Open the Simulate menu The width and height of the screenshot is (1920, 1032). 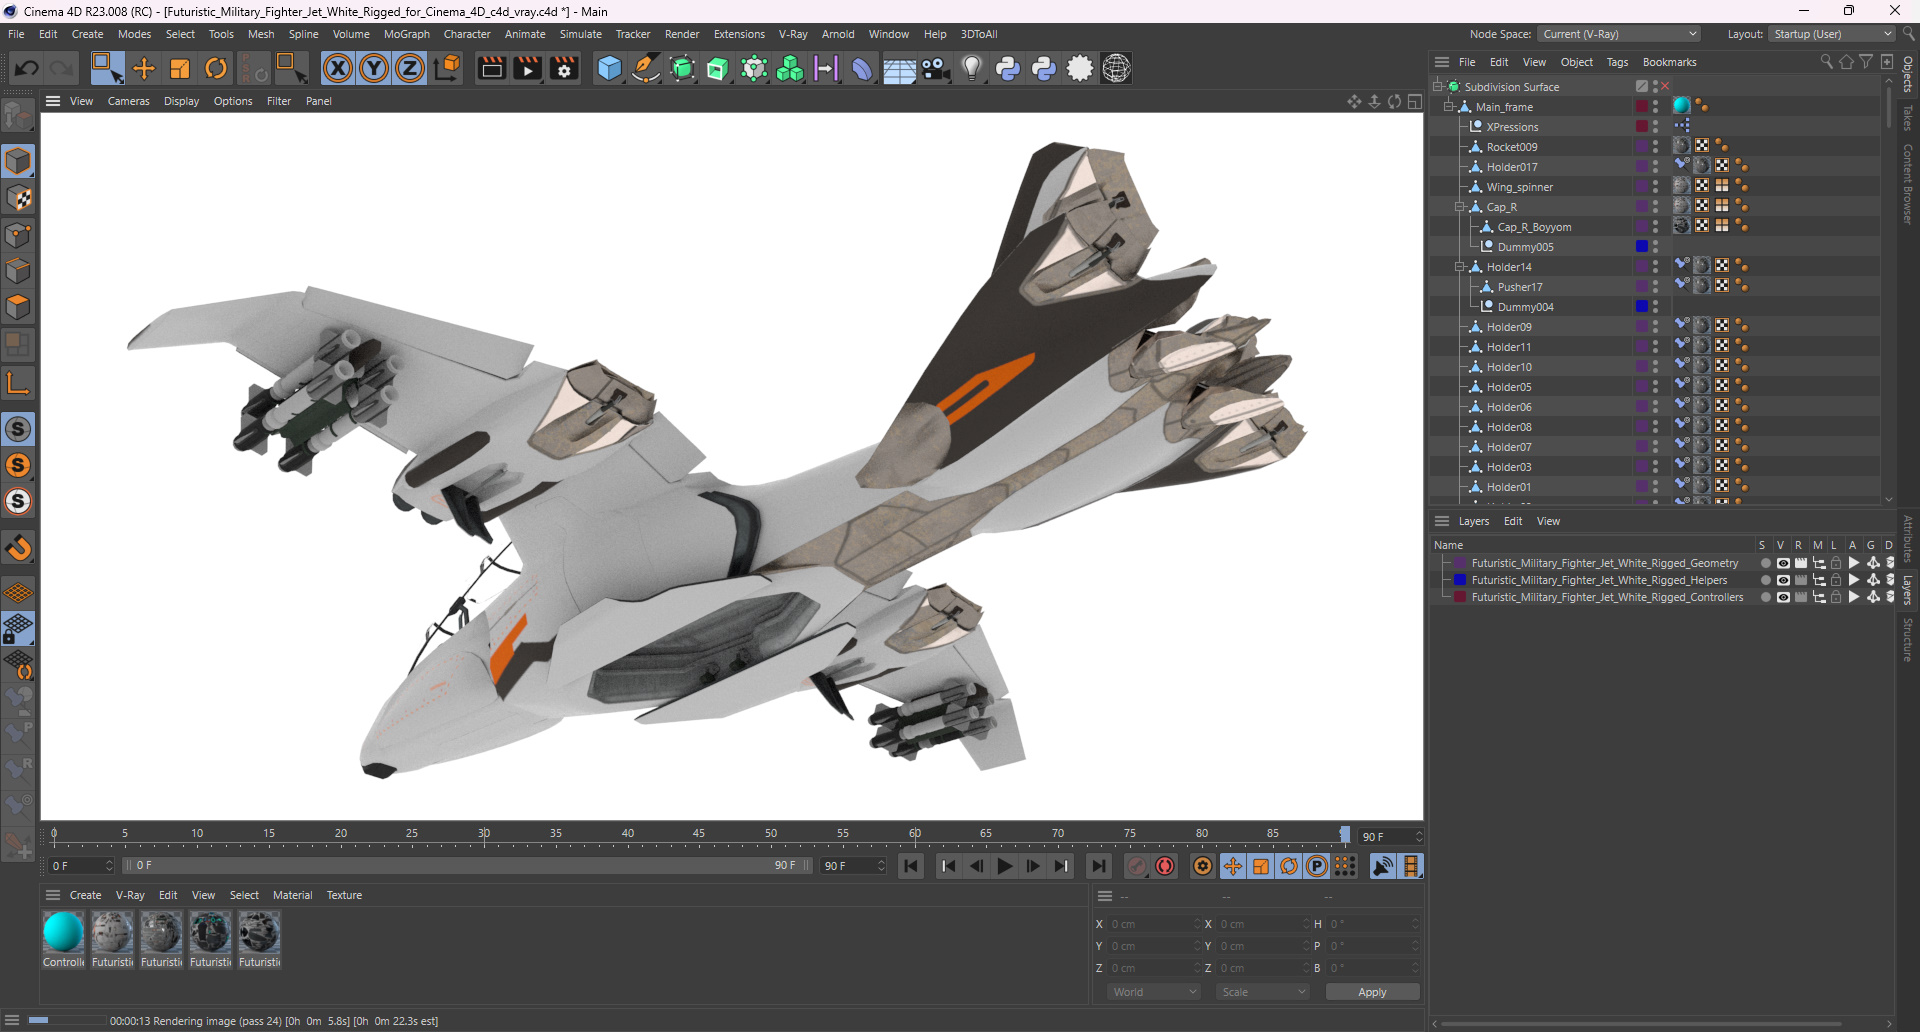(581, 34)
